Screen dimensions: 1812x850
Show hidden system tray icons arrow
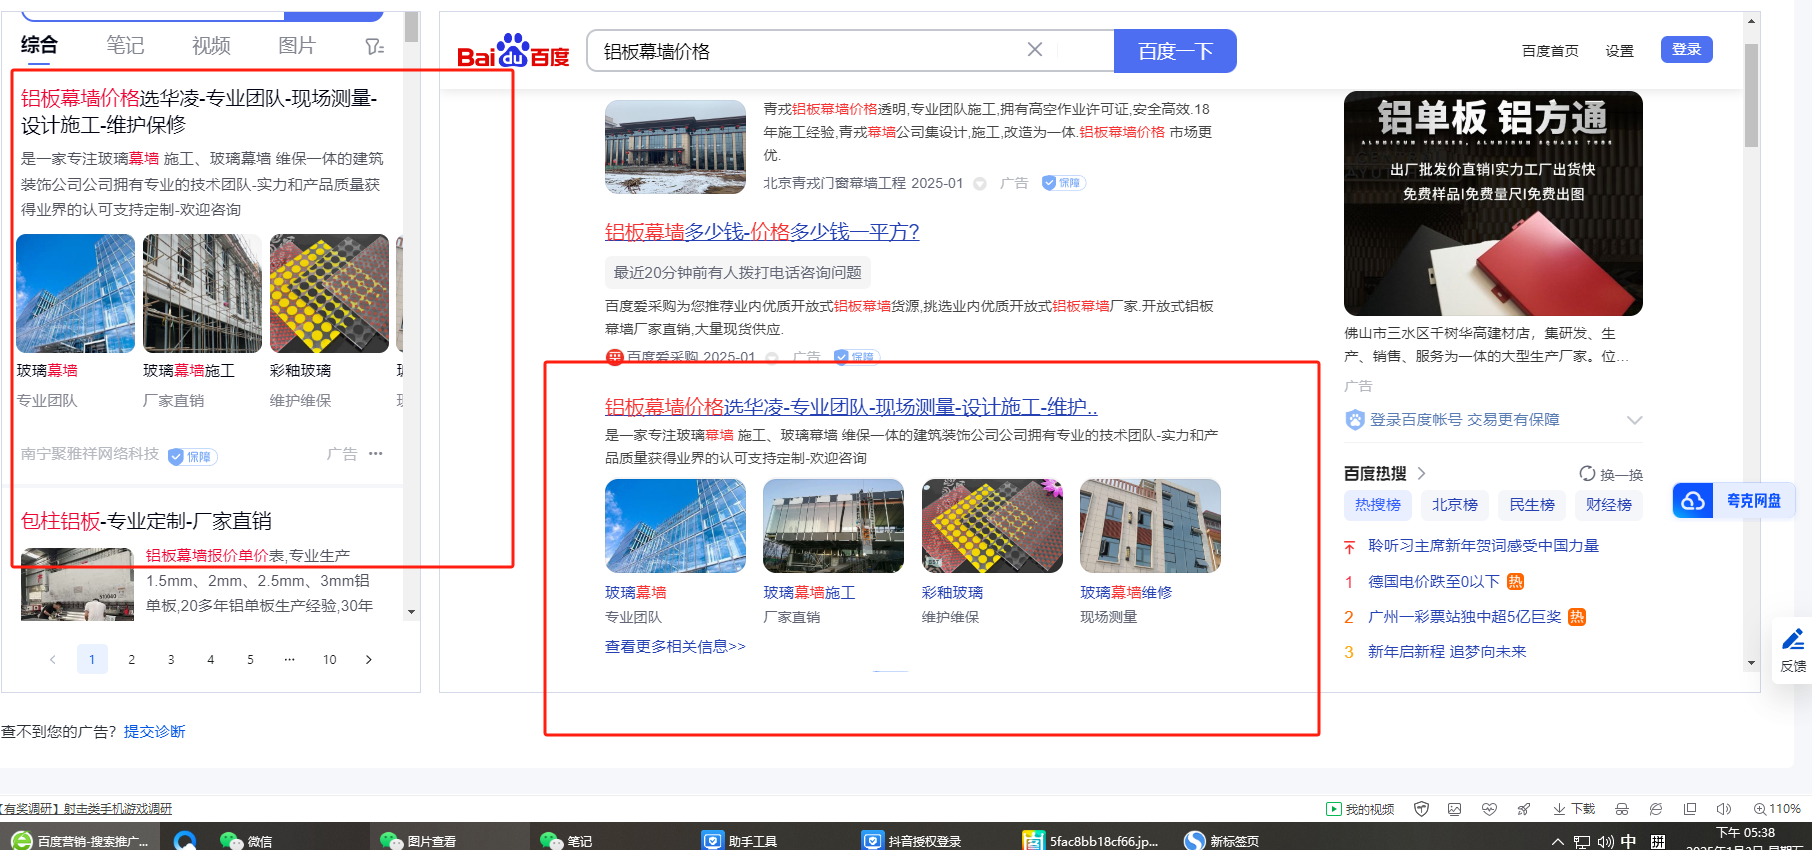[x=1558, y=841]
